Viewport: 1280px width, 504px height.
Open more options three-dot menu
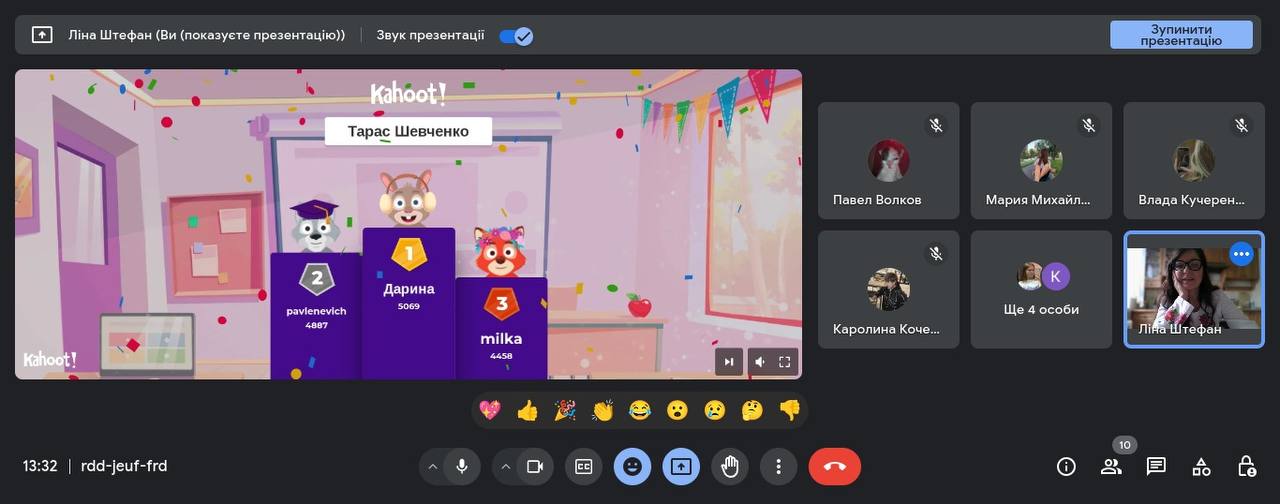(x=778, y=466)
